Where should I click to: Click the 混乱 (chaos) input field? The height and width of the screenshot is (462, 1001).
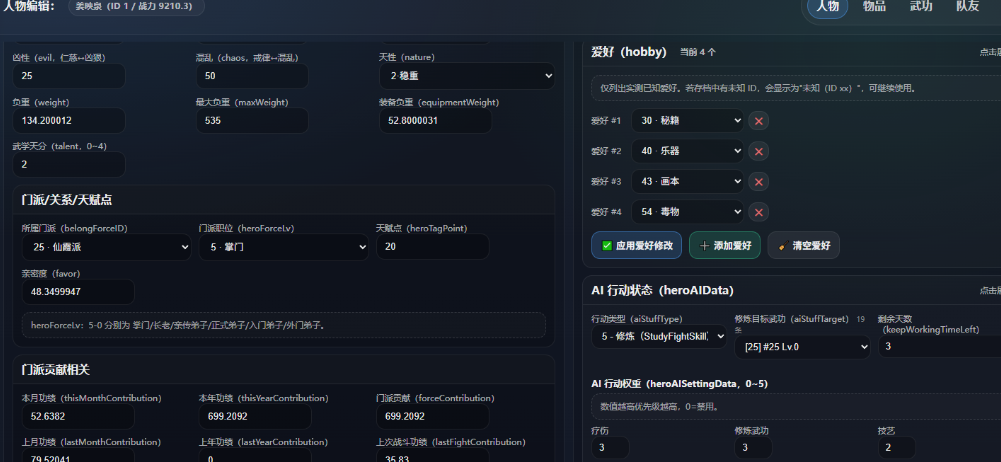pyautogui.click(x=252, y=76)
